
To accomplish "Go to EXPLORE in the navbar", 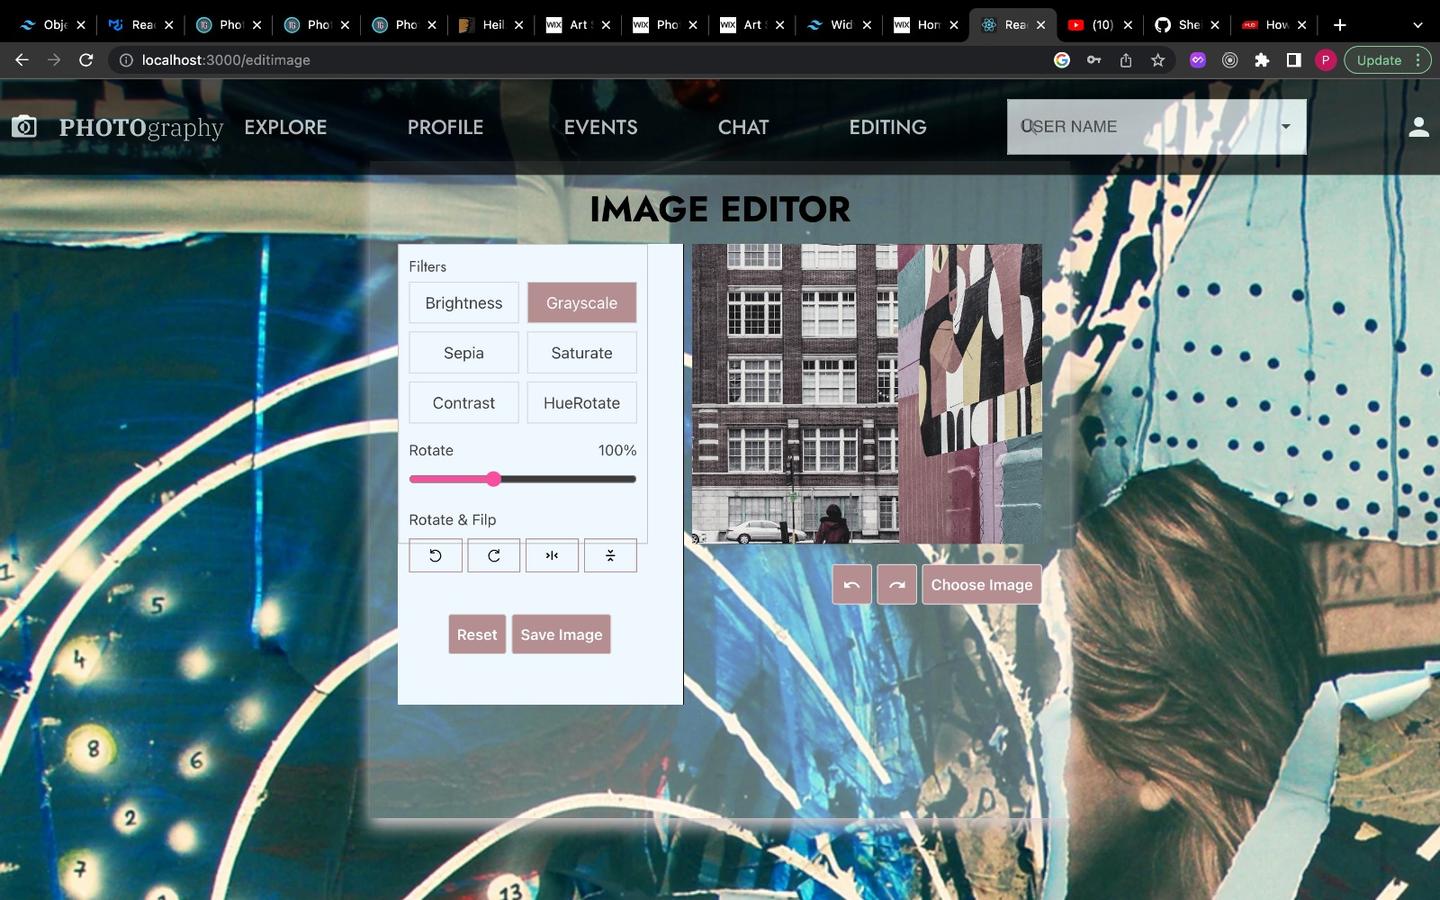I will coord(285,127).
